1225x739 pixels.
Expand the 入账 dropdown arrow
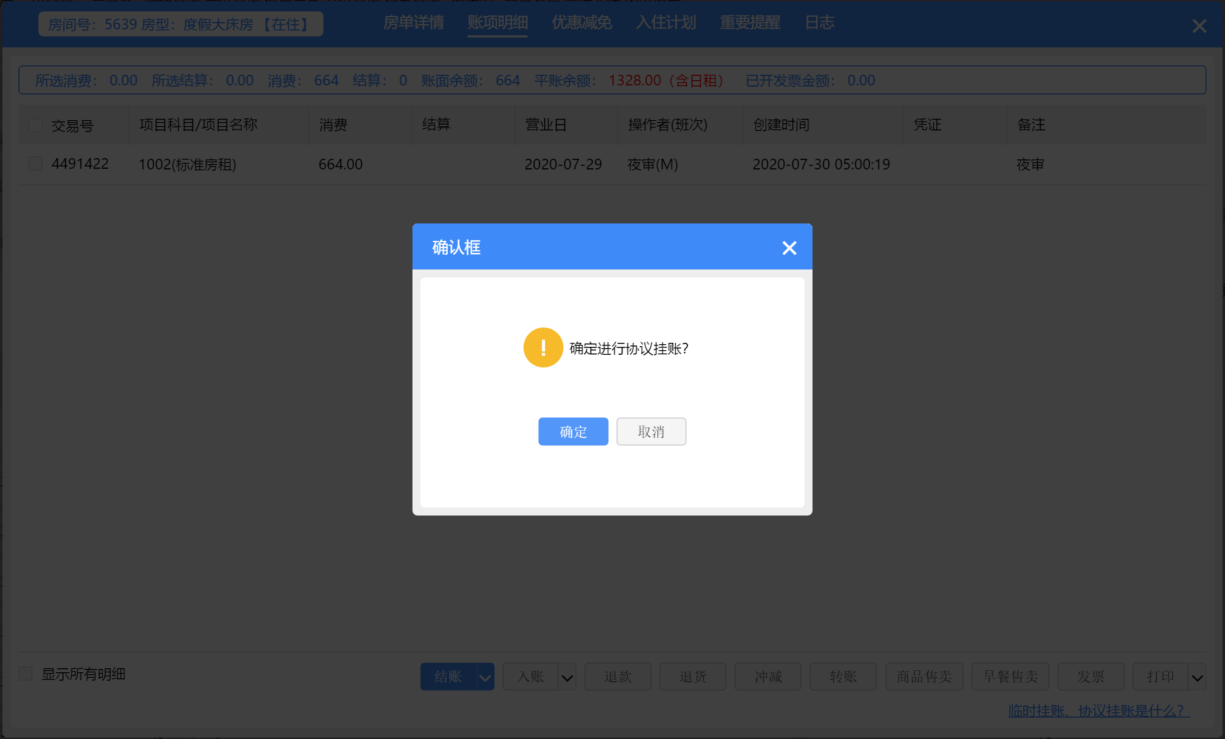567,677
